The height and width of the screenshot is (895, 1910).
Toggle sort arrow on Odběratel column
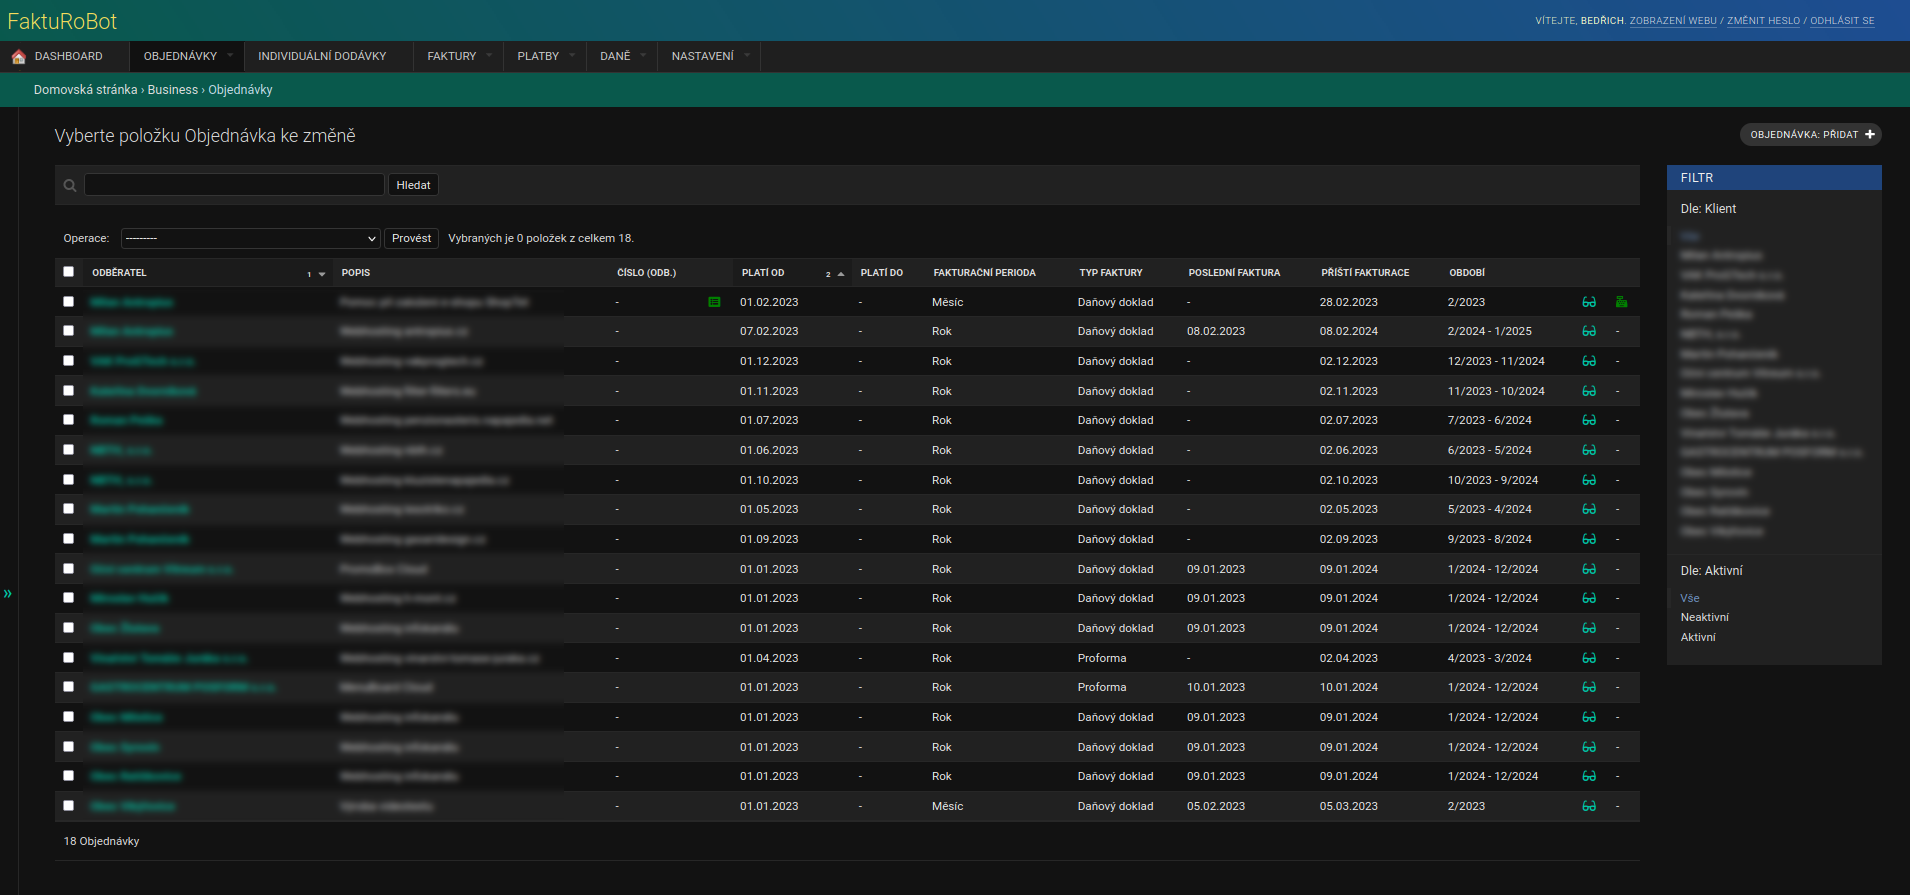coord(322,274)
